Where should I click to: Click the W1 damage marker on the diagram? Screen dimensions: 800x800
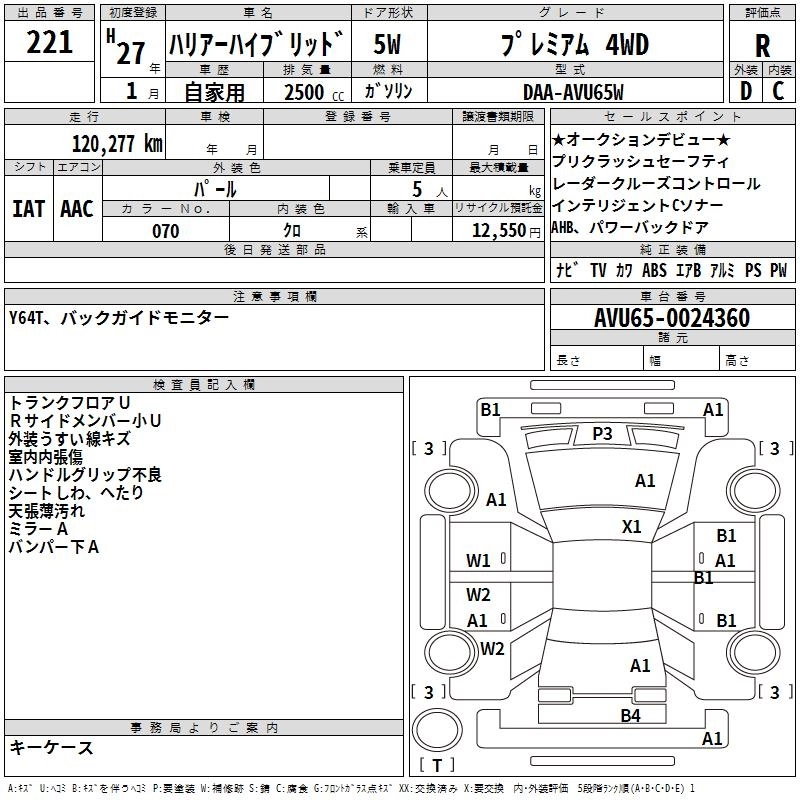478,561
